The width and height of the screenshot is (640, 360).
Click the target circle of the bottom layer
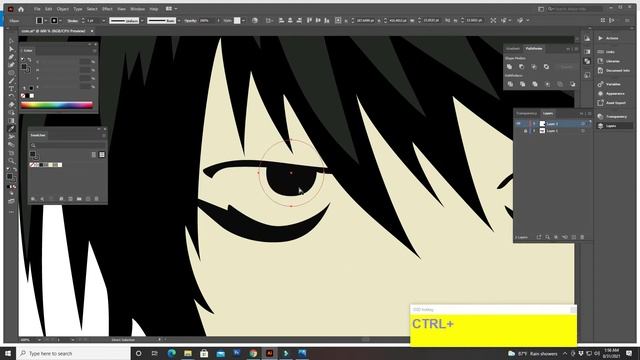click(582, 131)
